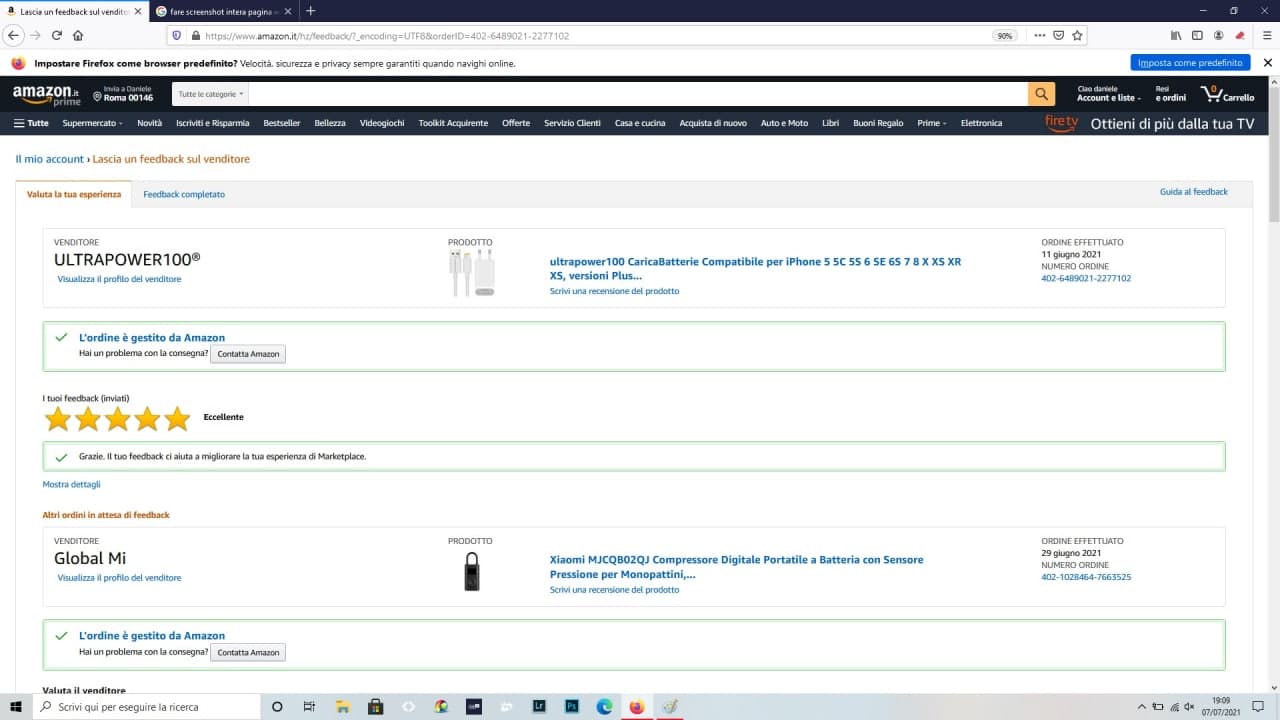Click the fifth star rating for ULTRAPOWER100
This screenshot has height=720, width=1280.
click(x=177, y=419)
